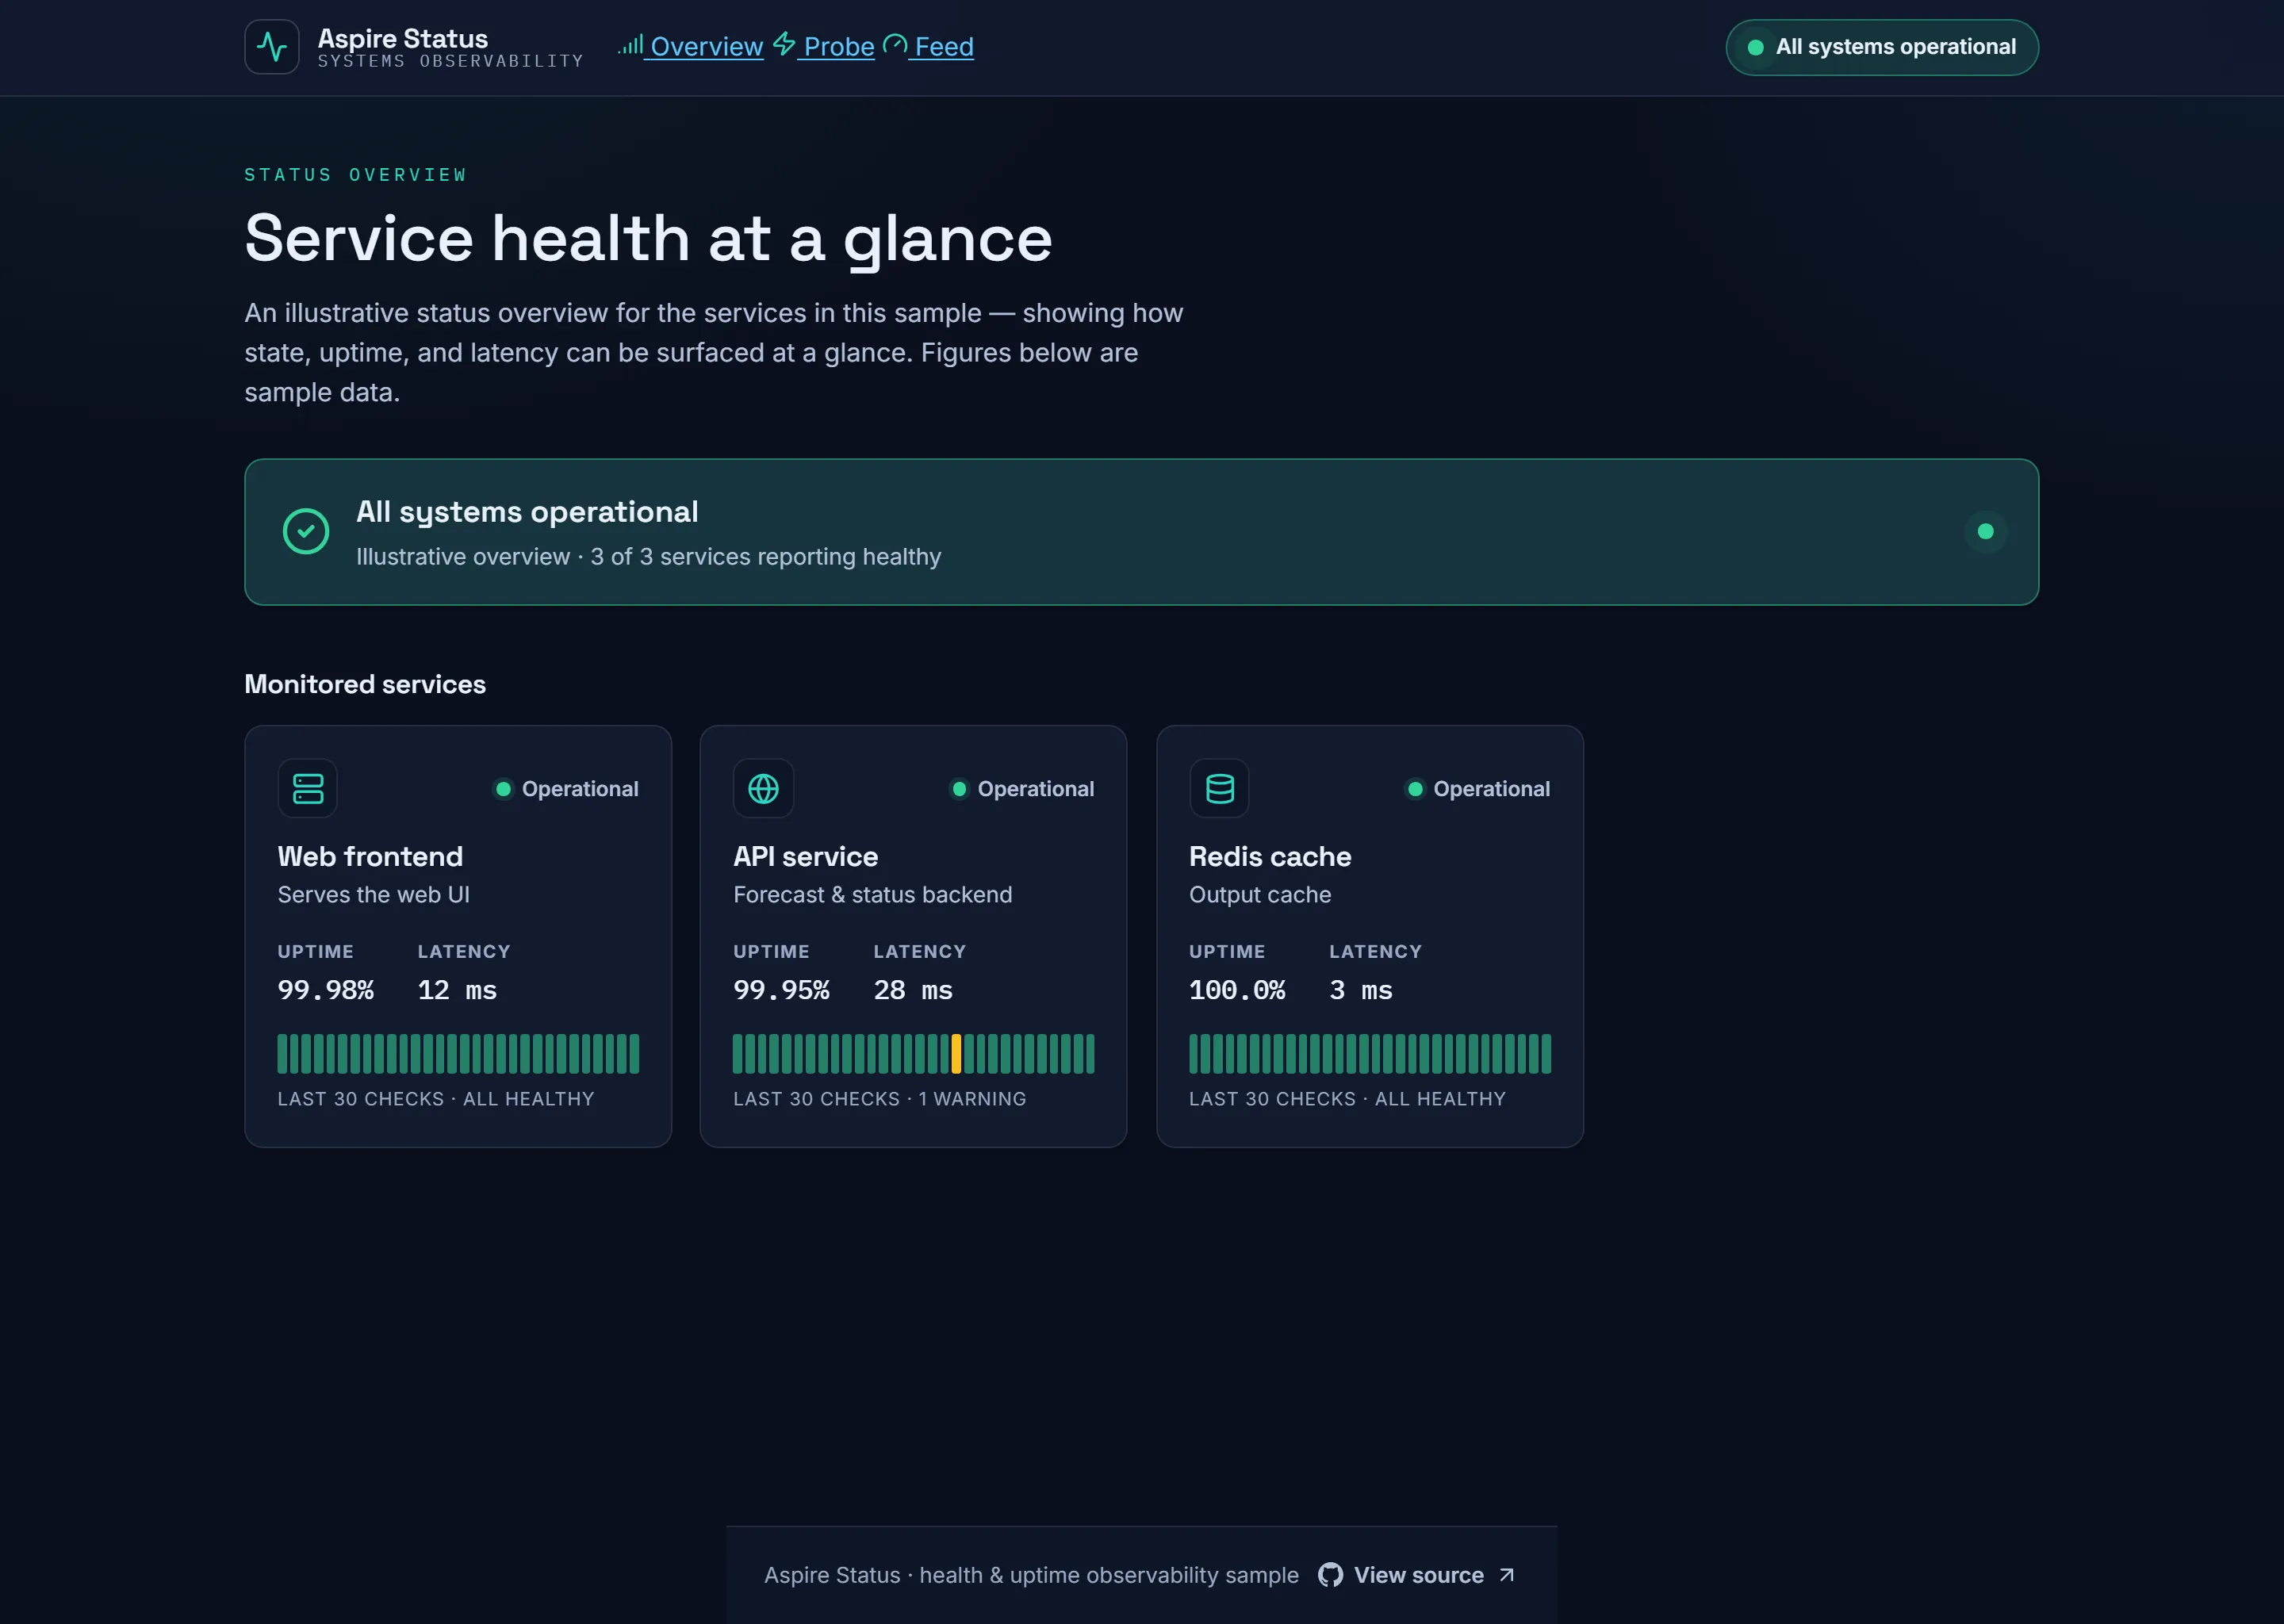Click Redis cache 'Last 30 checks · all healthy'
2284x1624 pixels.
(1347, 1099)
